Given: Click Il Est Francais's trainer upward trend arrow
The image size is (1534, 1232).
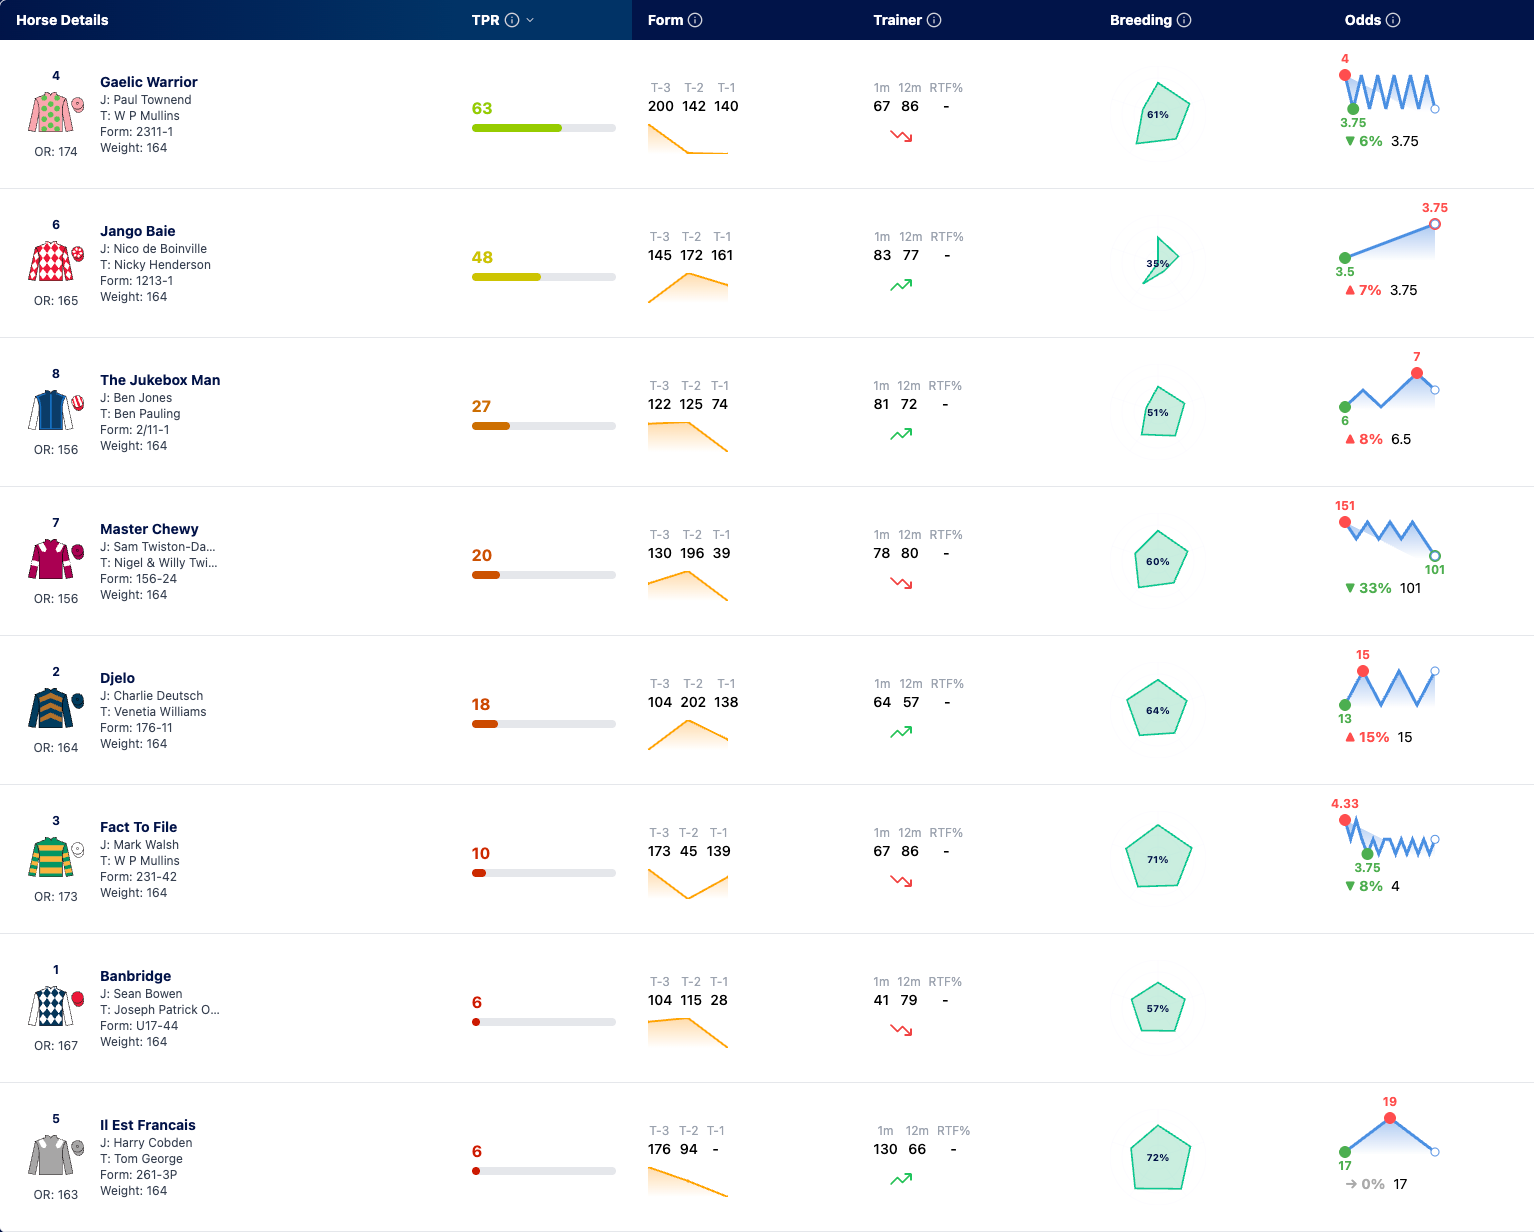Looking at the screenshot, I should point(901,1179).
